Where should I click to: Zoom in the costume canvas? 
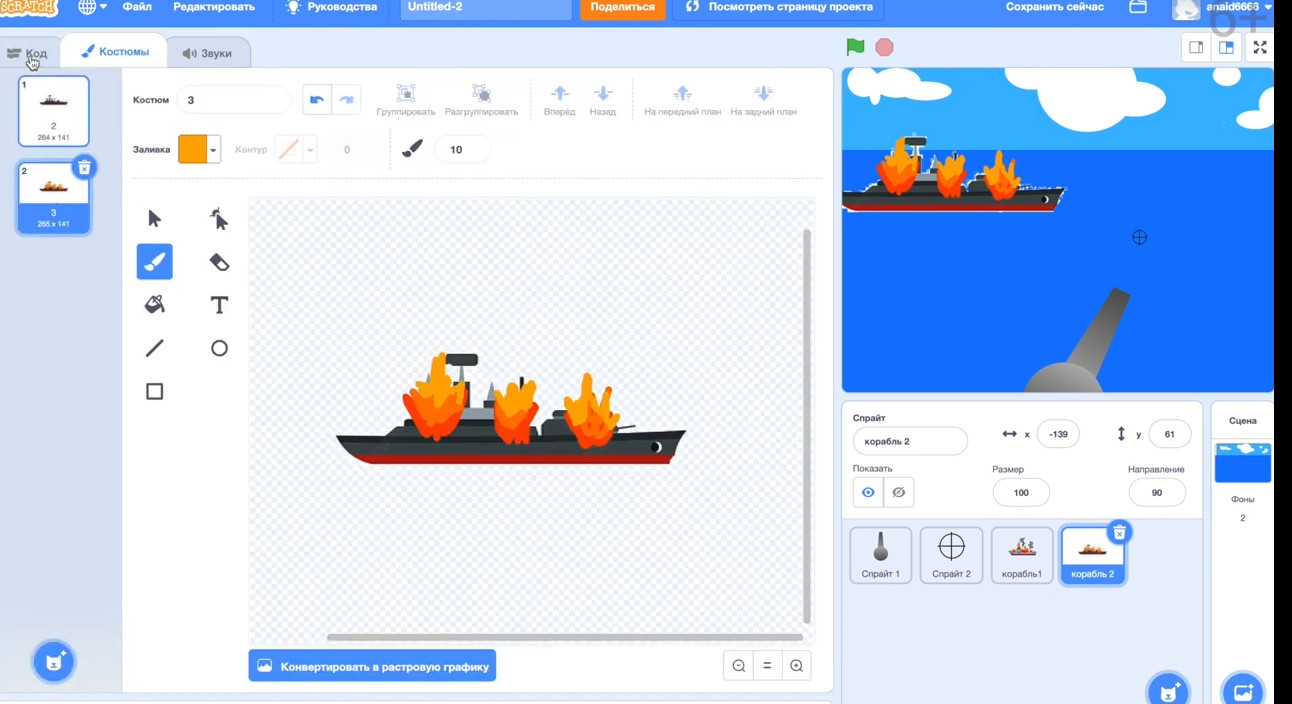(796, 666)
